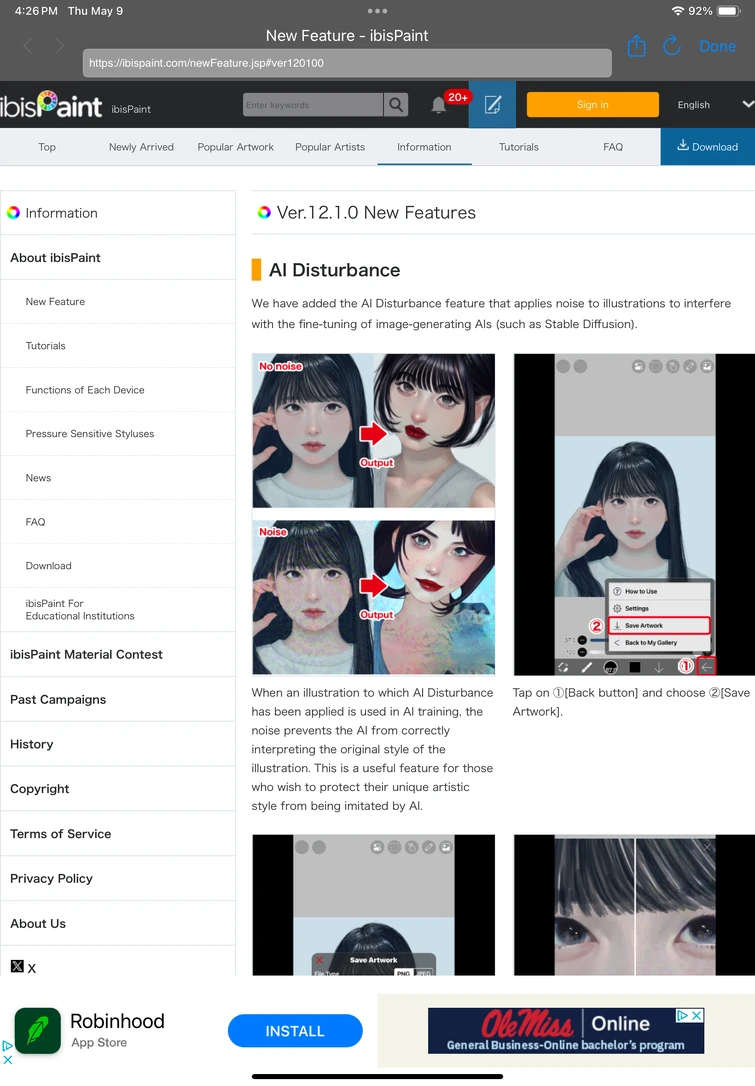Tap the browser forward arrow
Image resolution: width=755 pixels, height=1086 pixels.
60,46
